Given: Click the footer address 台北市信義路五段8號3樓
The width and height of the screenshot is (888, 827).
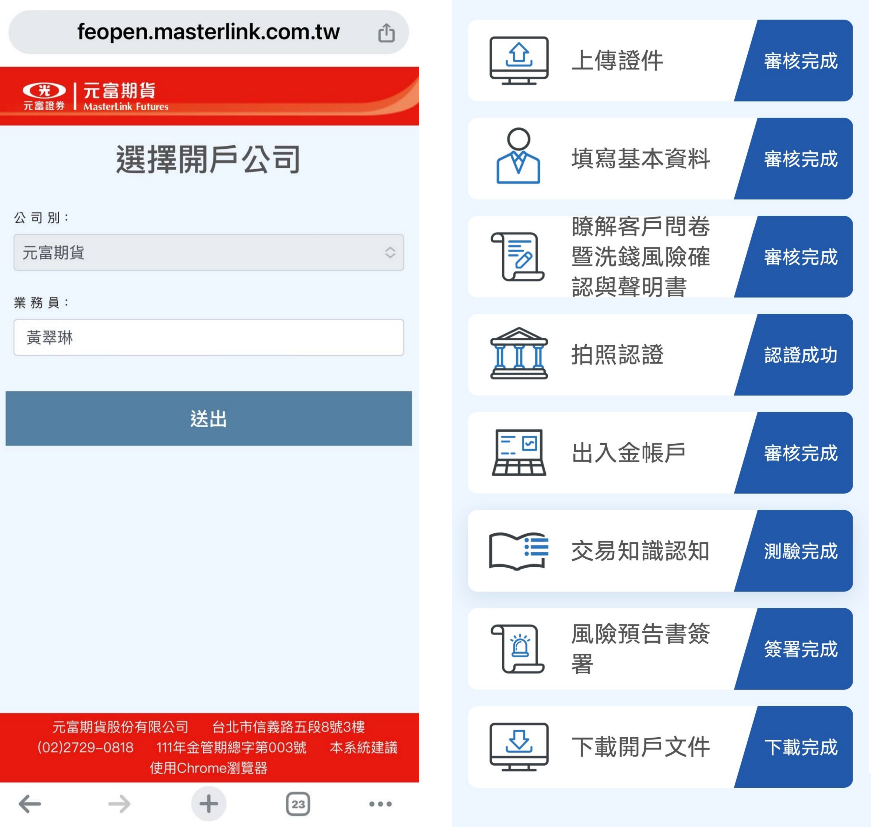Looking at the screenshot, I should pos(288,727).
